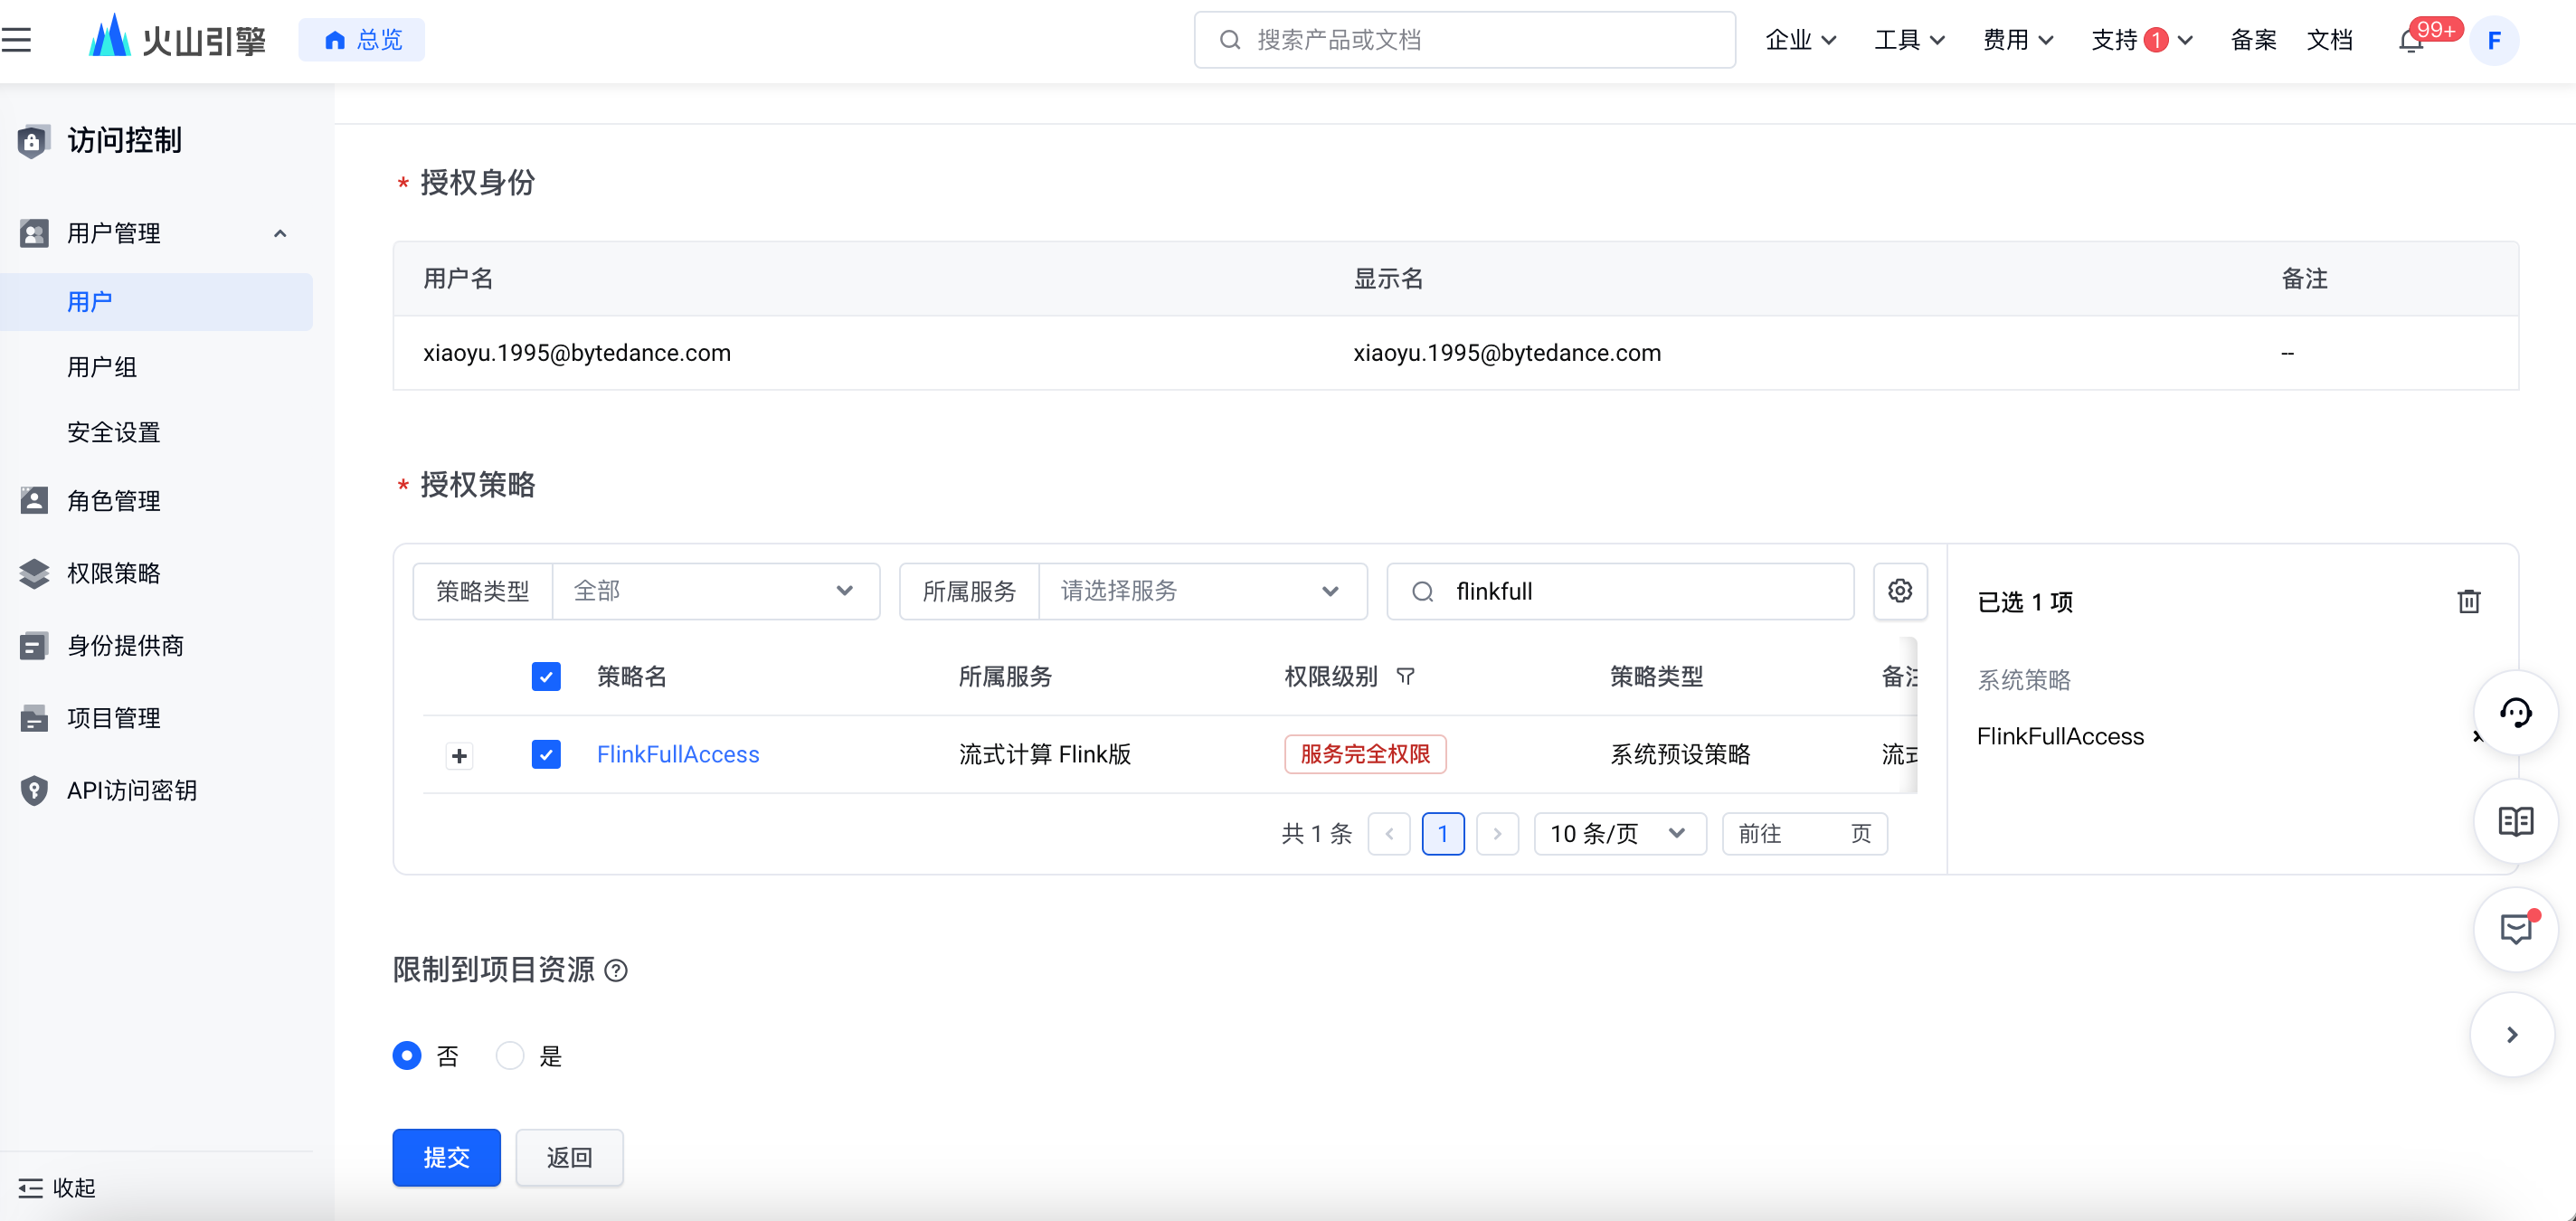Click the user management icon
This screenshot has width=2576, height=1221.
pyautogui.click(x=34, y=234)
